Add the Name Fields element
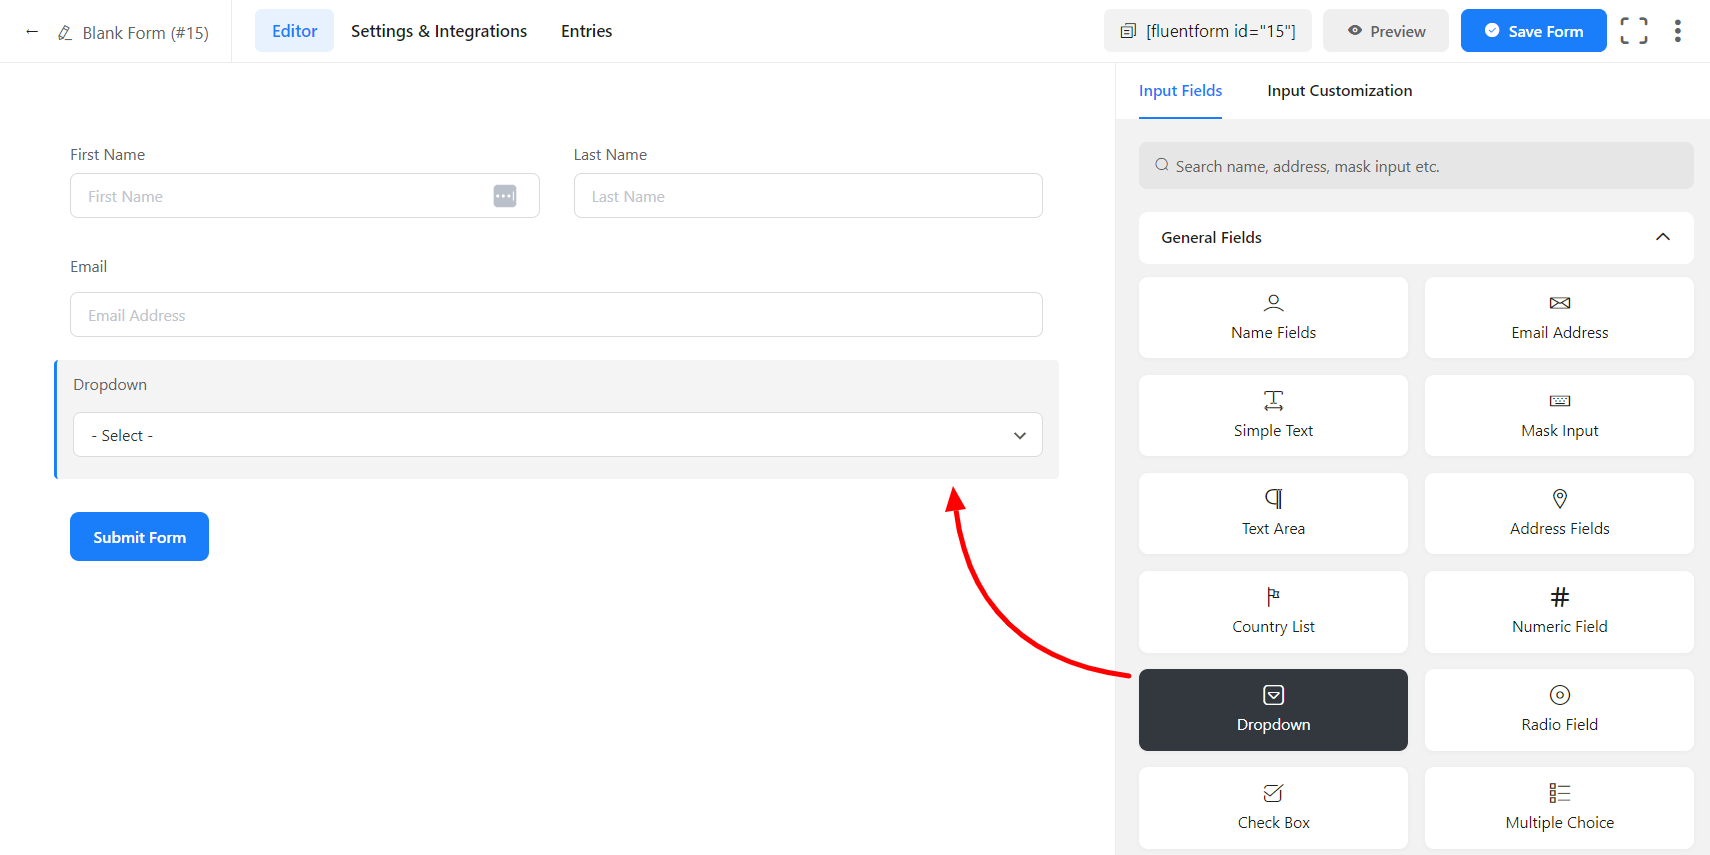This screenshot has height=855, width=1710. coord(1272,317)
